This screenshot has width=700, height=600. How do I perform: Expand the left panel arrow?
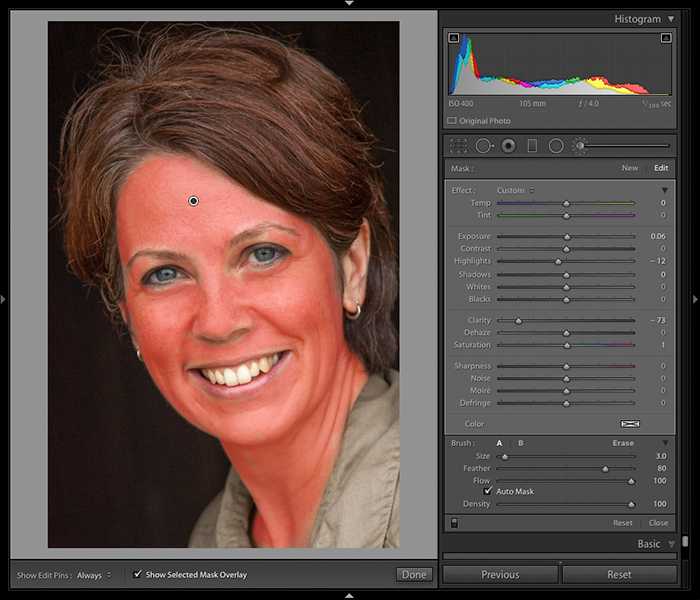(3, 299)
